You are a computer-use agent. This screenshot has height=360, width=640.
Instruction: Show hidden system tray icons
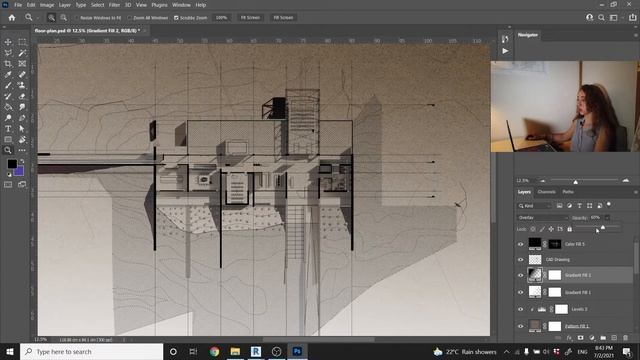[507, 351]
